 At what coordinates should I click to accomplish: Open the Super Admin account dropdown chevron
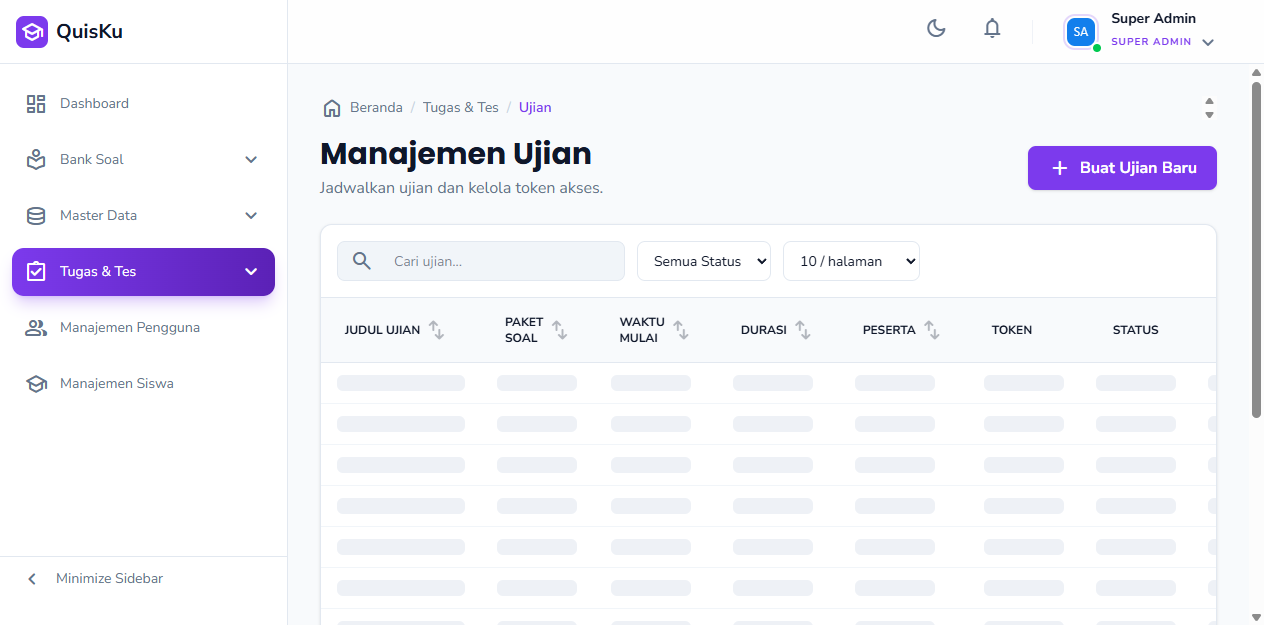tap(1208, 42)
